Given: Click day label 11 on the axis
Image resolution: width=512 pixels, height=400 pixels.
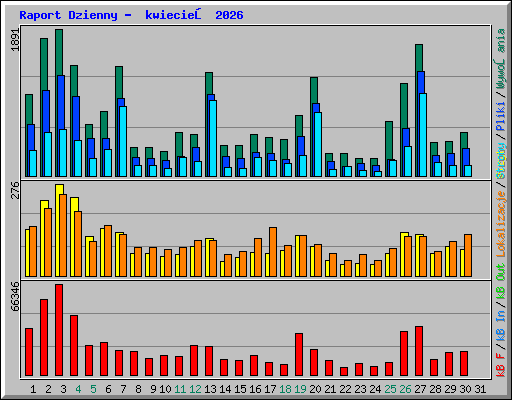Looking at the screenshot, I should (180, 389).
